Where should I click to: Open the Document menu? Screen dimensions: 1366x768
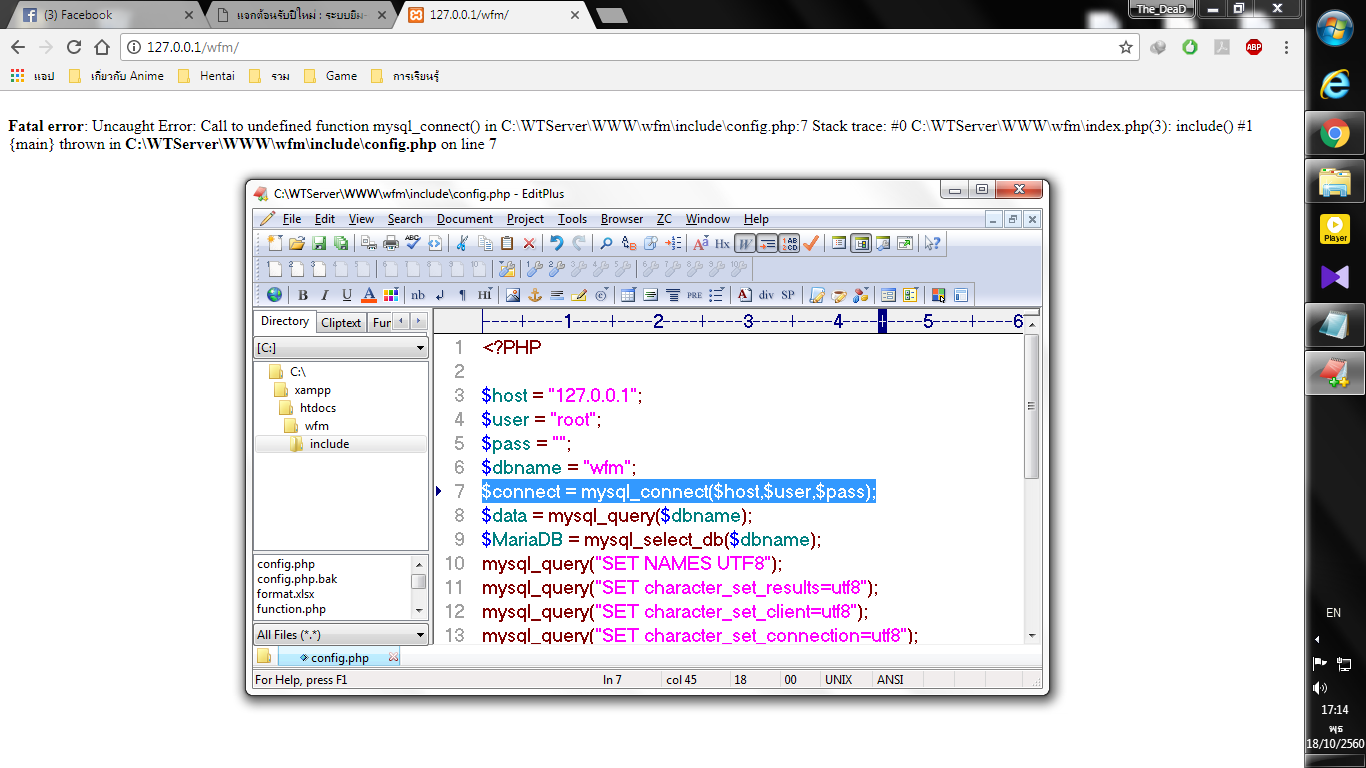[x=464, y=219]
